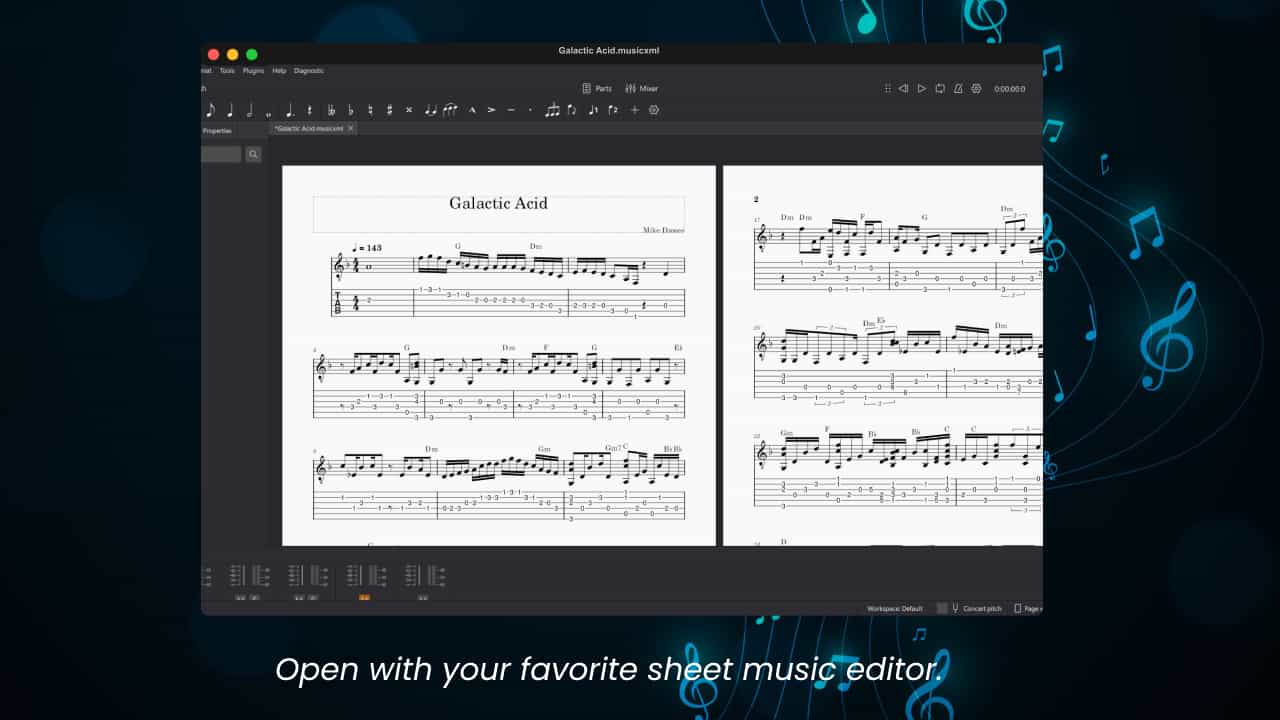Select the eighth note duration
The height and width of the screenshot is (720, 1280).
[210, 110]
